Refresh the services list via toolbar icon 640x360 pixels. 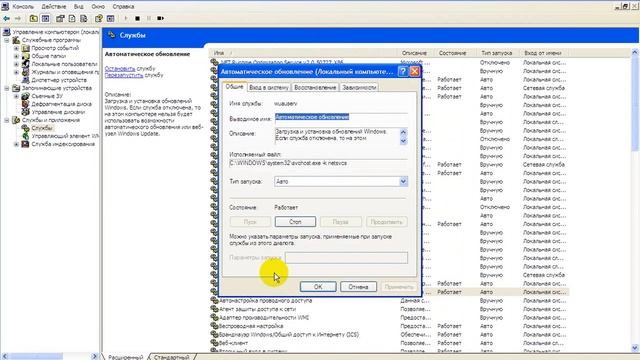click(x=72, y=18)
